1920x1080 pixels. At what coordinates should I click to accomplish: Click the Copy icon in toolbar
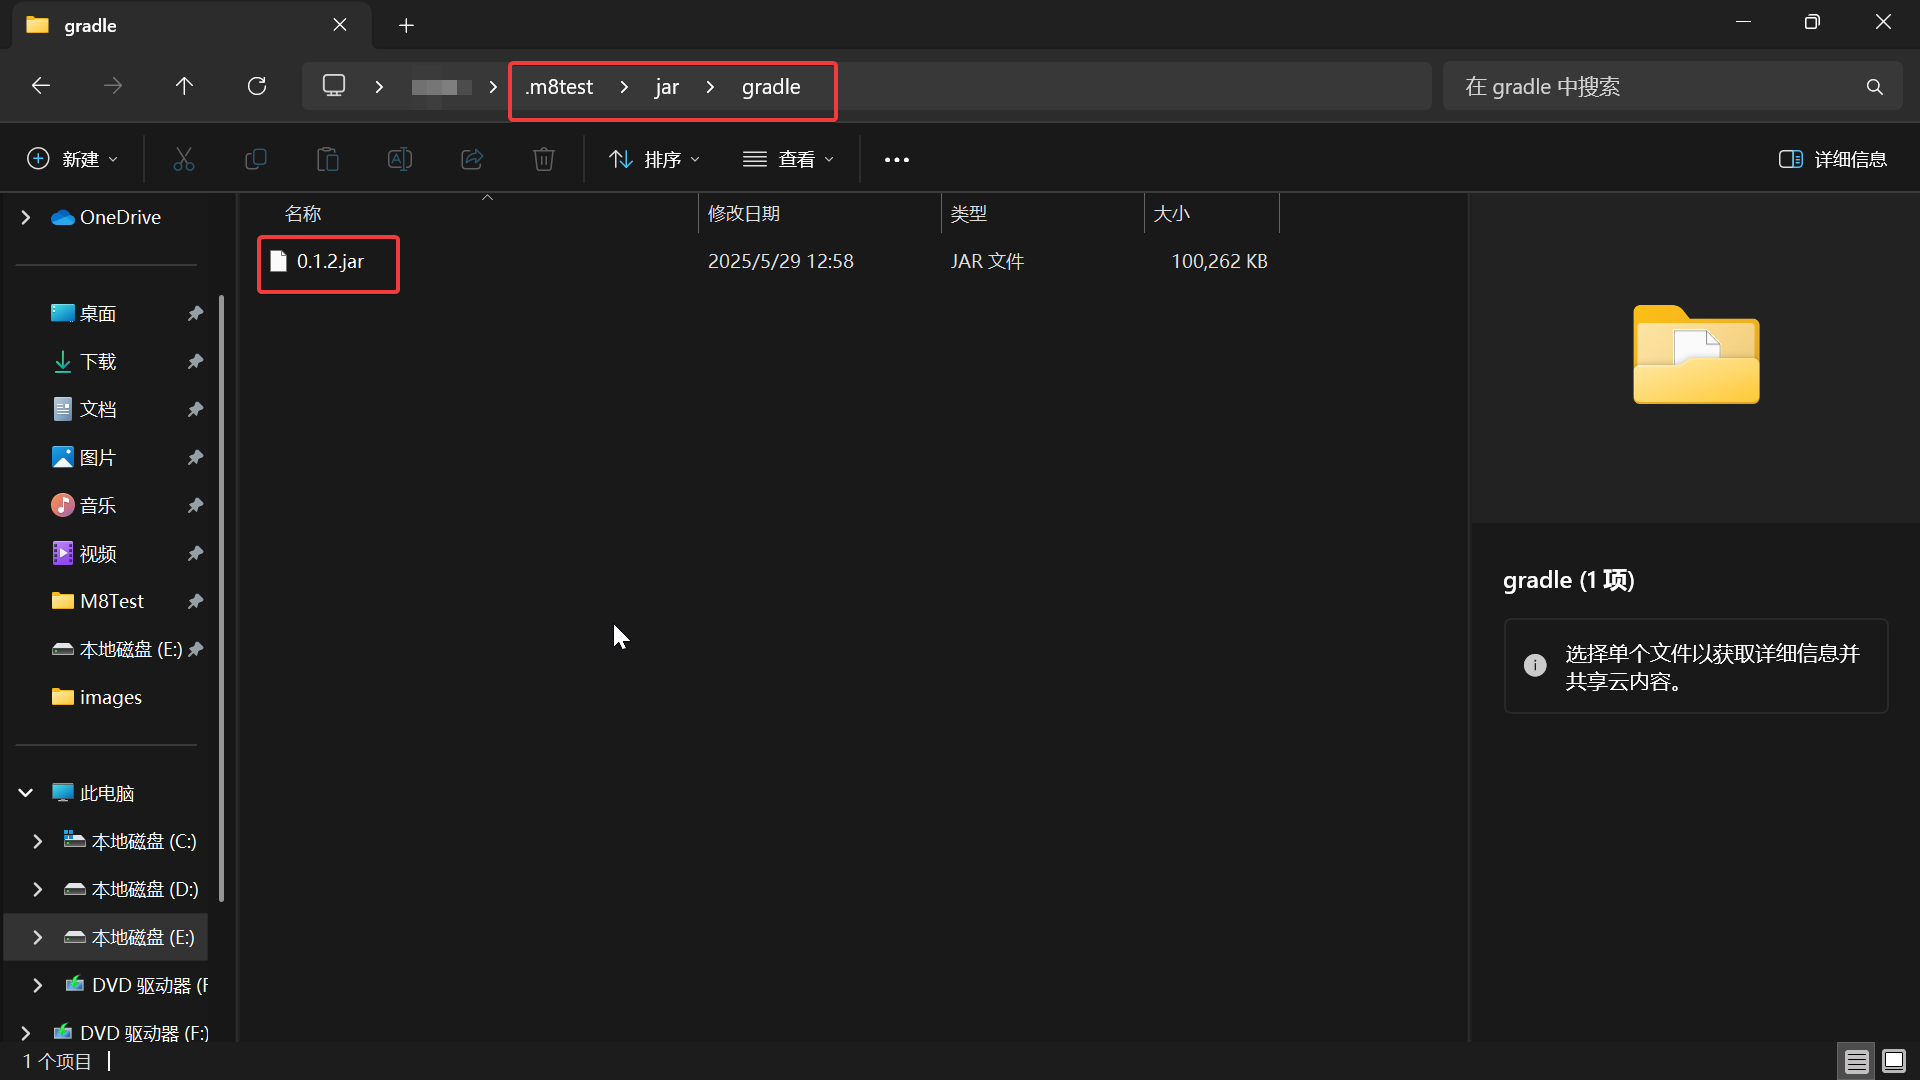click(256, 159)
